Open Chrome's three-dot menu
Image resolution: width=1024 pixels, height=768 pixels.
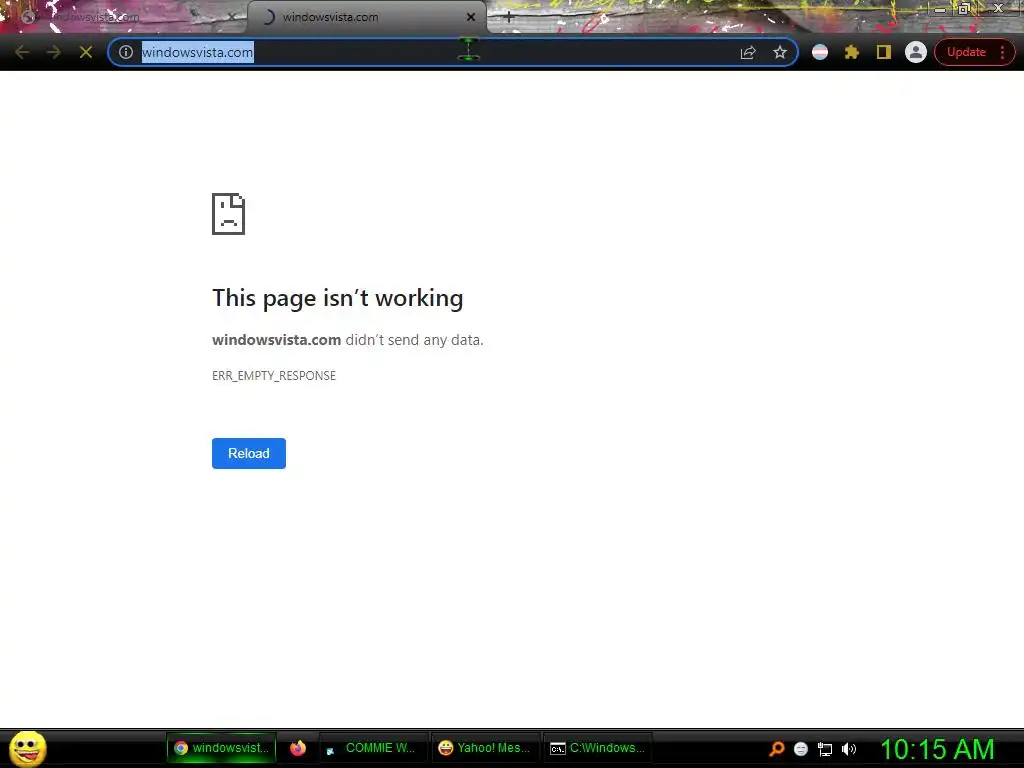(1002, 52)
